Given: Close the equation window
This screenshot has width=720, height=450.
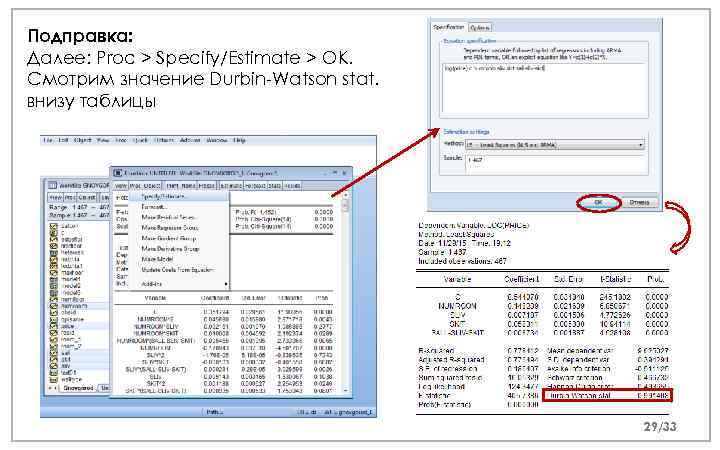Looking at the screenshot, I should (344, 173).
